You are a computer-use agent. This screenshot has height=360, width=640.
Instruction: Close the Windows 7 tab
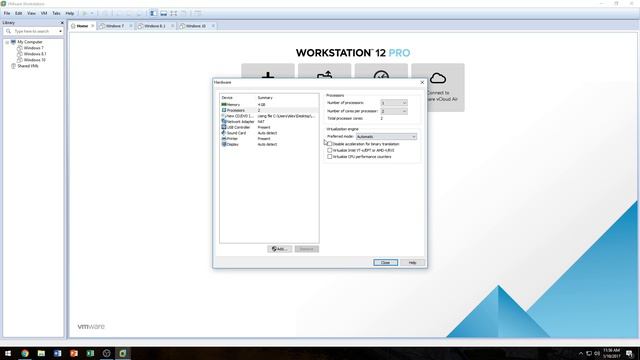click(x=131, y=26)
